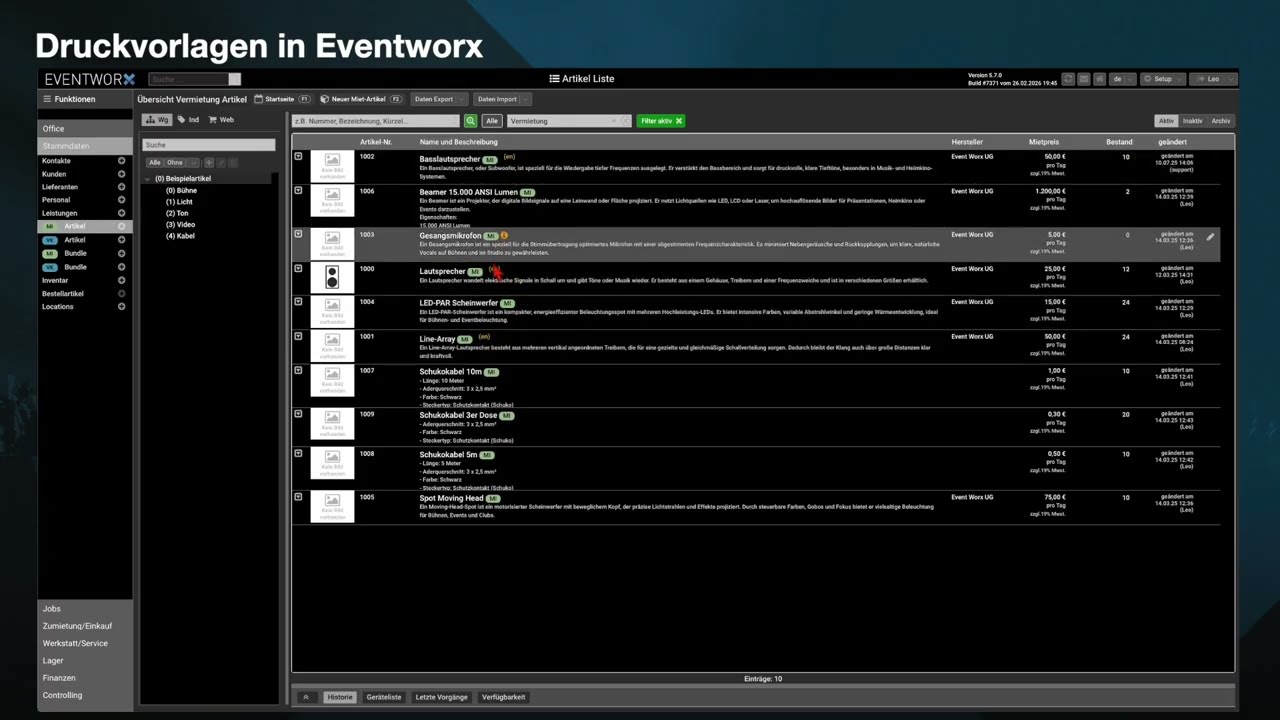Viewport: 1280px width, 720px height.
Task: Click the plus icon next to Inventar
Action: pos(122,280)
